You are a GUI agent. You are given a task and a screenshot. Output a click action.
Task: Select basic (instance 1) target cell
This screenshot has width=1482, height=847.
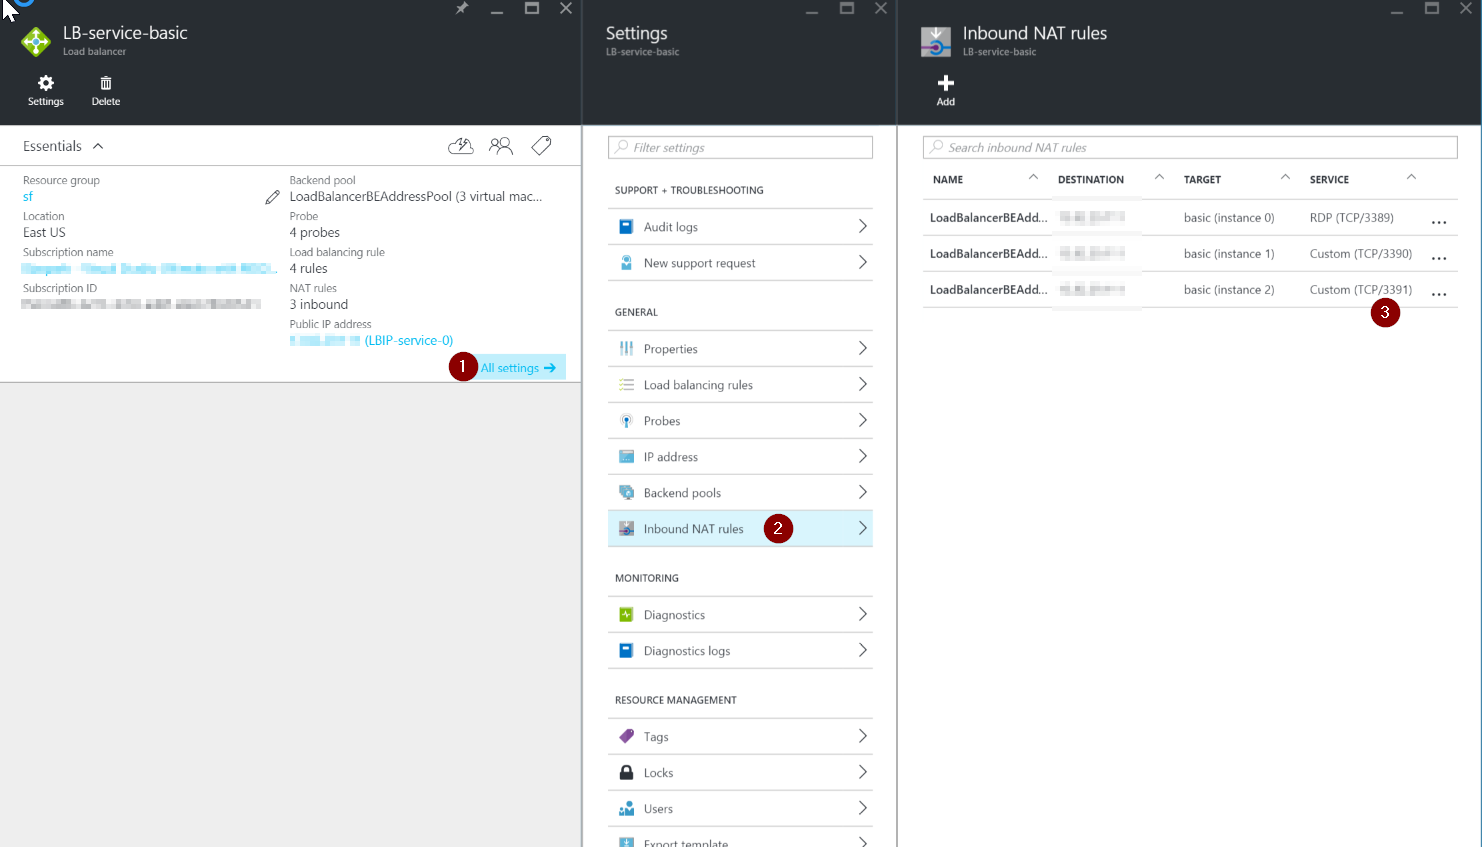coord(1229,254)
